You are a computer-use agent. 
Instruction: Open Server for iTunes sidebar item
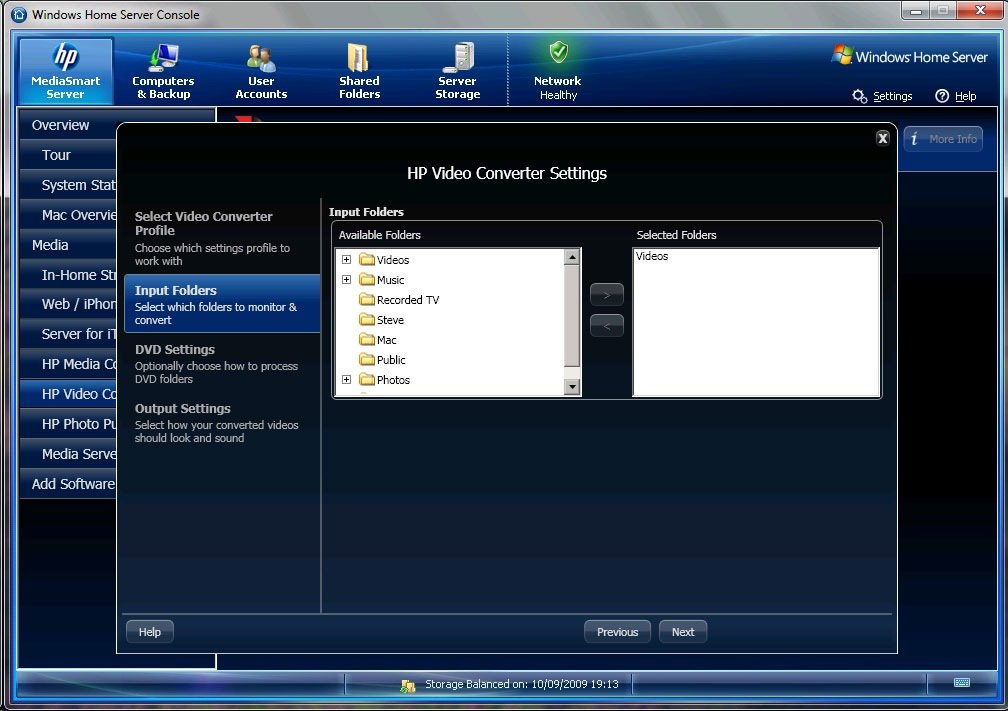(68, 334)
